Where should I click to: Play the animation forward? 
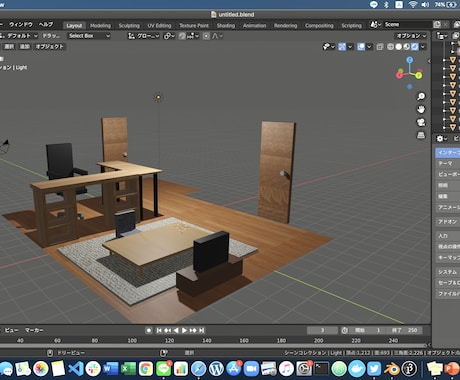[184, 330]
